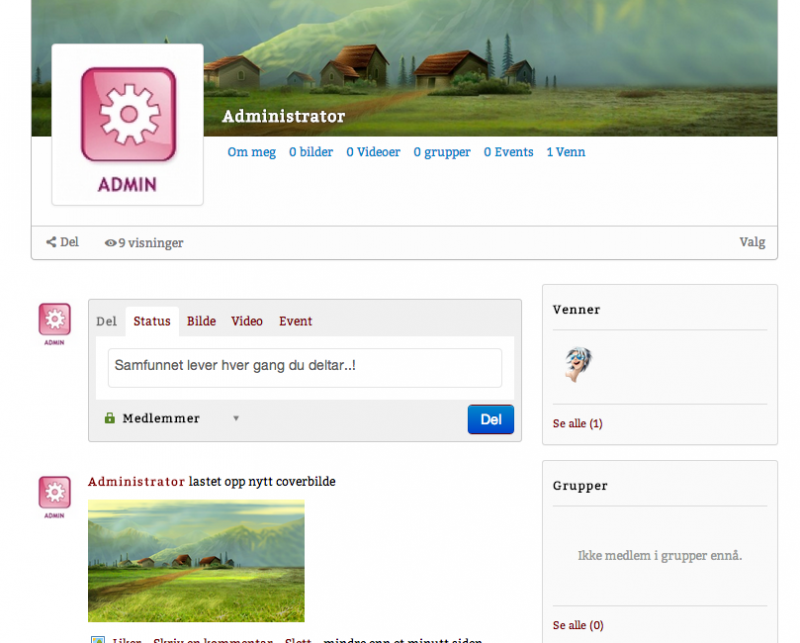Screen dimensions: 800x643
Task: Open Administrator link in activity stream
Action: click(136, 481)
